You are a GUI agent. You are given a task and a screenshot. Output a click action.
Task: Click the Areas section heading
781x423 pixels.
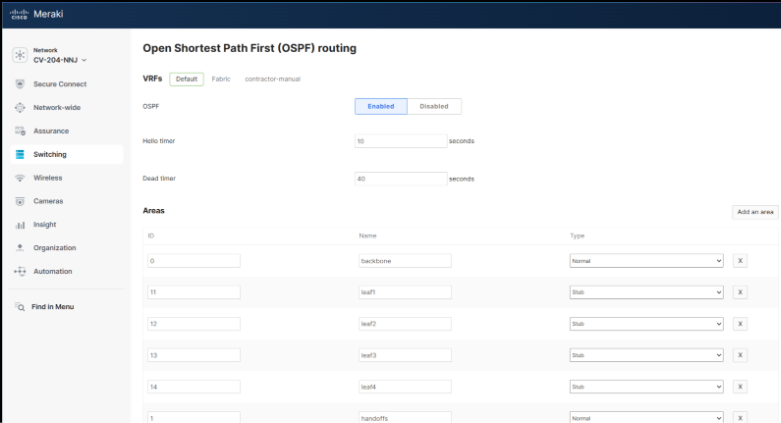[153, 211]
